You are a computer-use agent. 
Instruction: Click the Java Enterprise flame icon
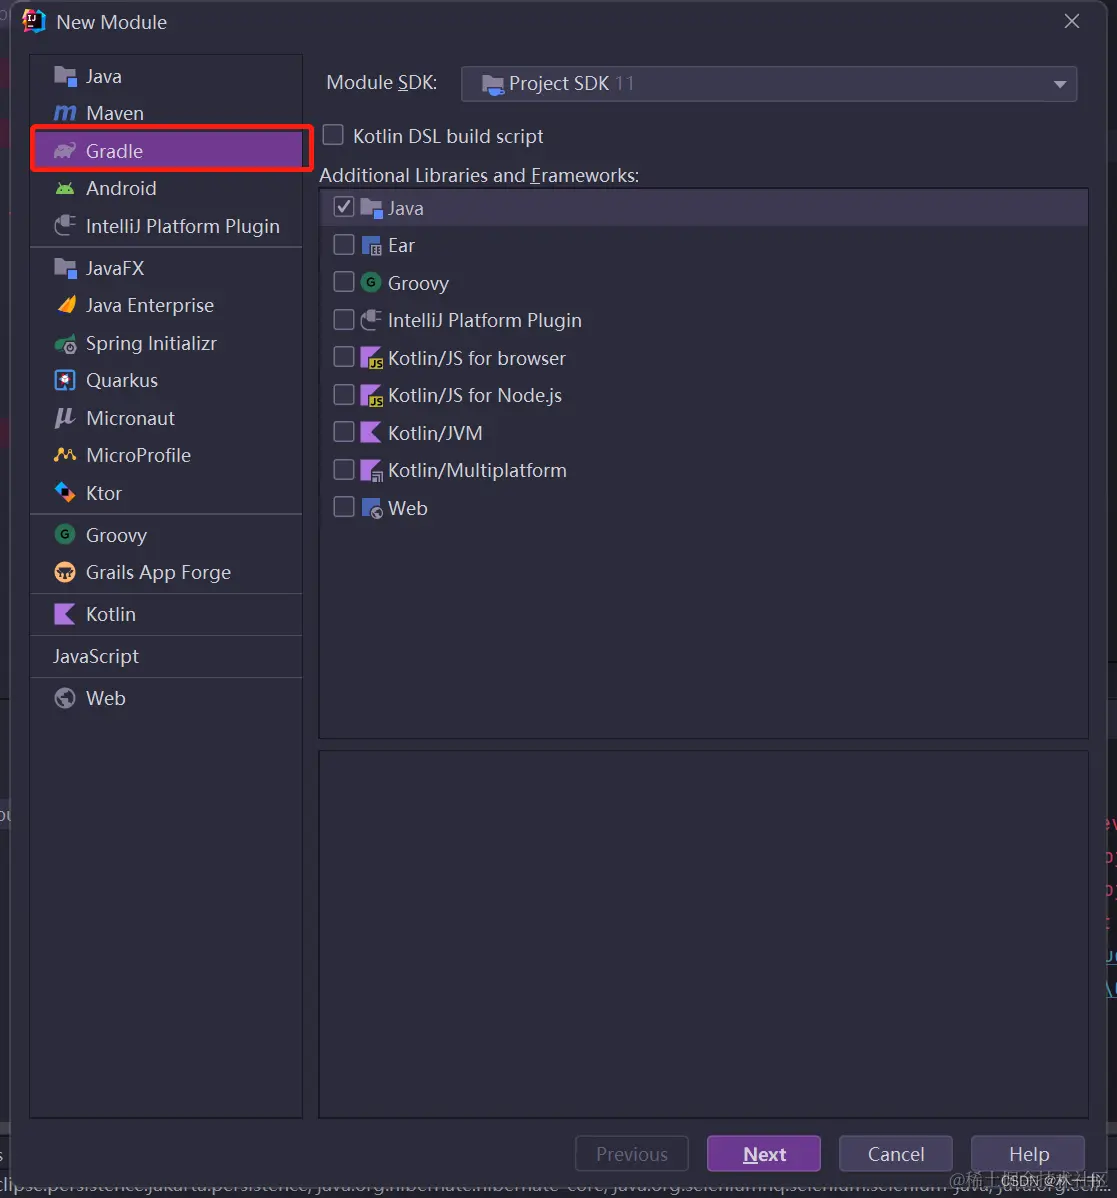click(x=66, y=305)
